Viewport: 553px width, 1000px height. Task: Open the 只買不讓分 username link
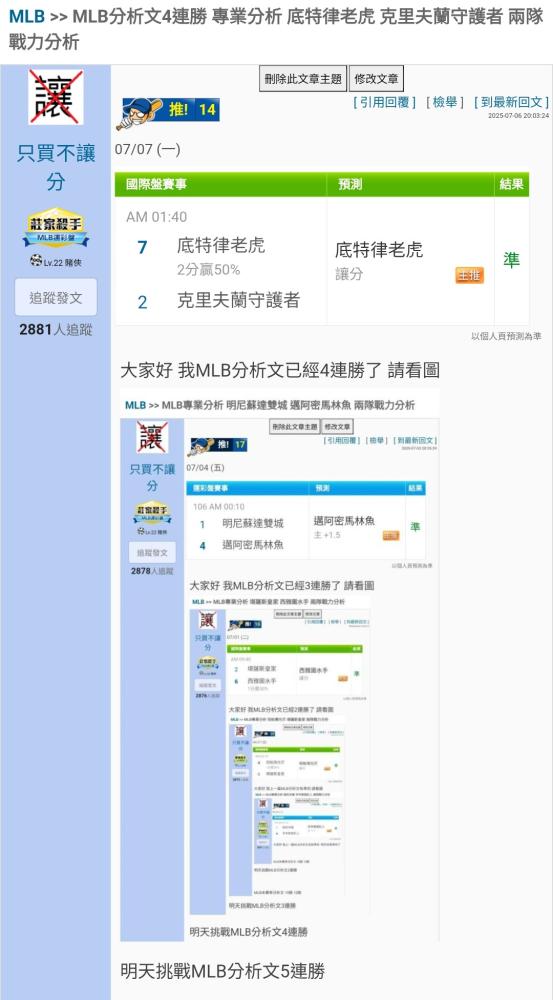point(55,168)
